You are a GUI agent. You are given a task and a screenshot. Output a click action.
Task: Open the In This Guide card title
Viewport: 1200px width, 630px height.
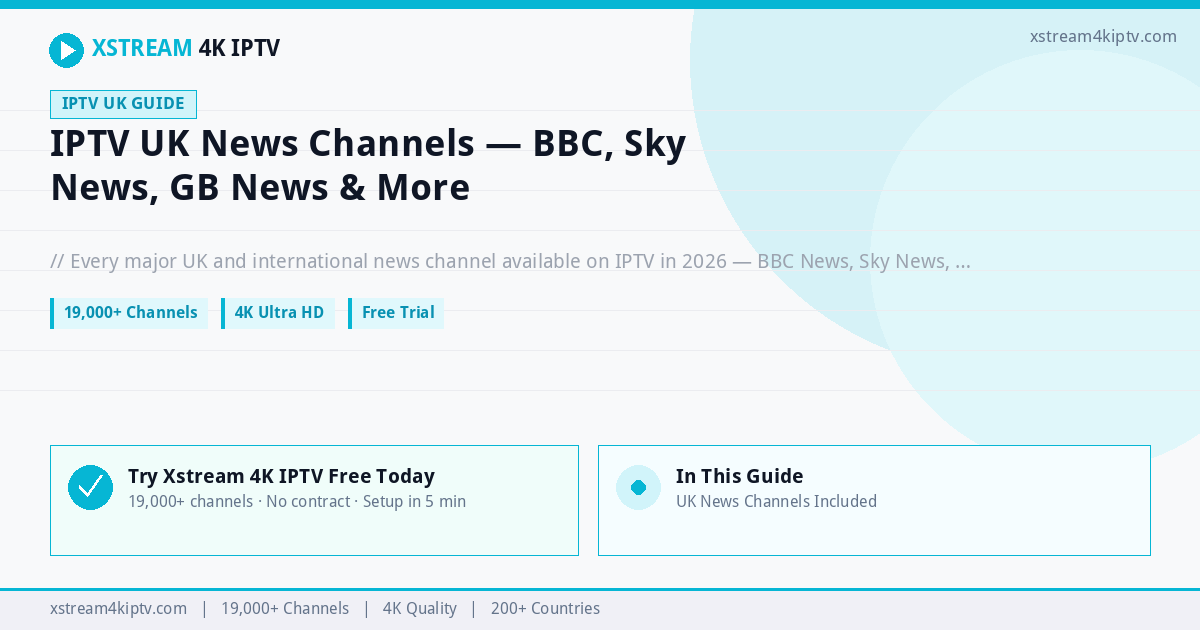tap(739, 476)
